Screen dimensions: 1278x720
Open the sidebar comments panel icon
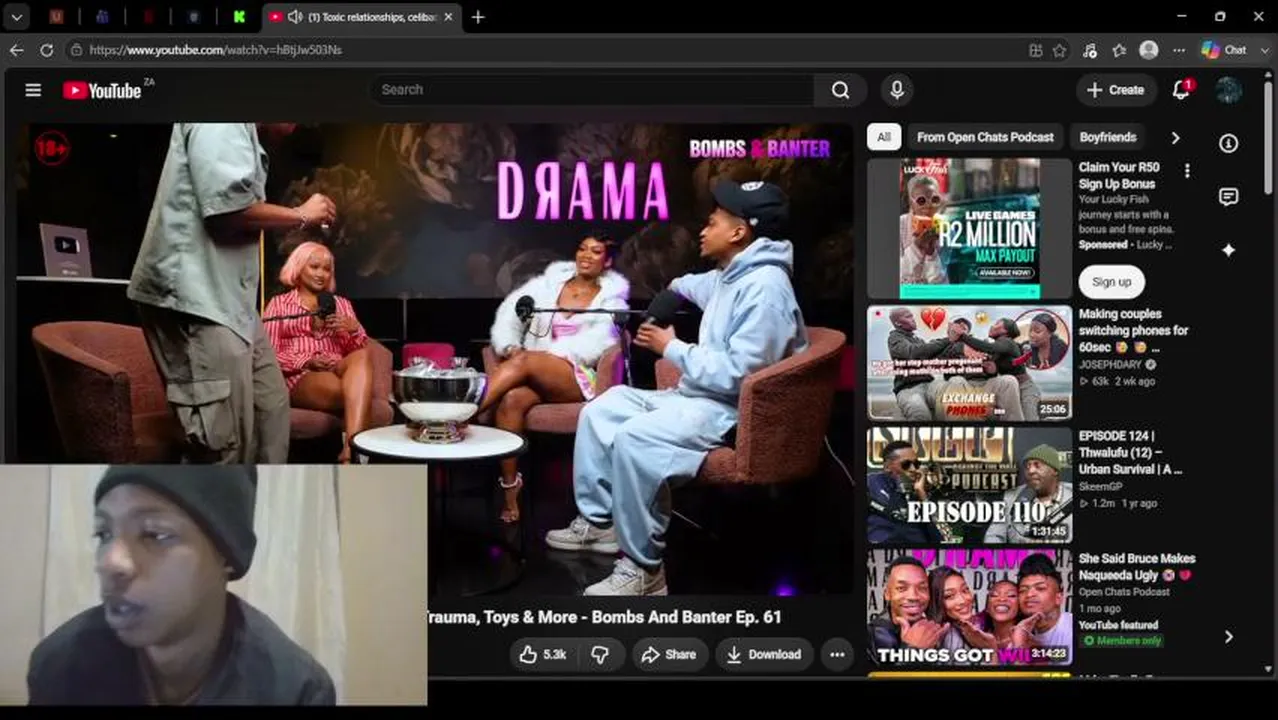pyautogui.click(x=1228, y=196)
